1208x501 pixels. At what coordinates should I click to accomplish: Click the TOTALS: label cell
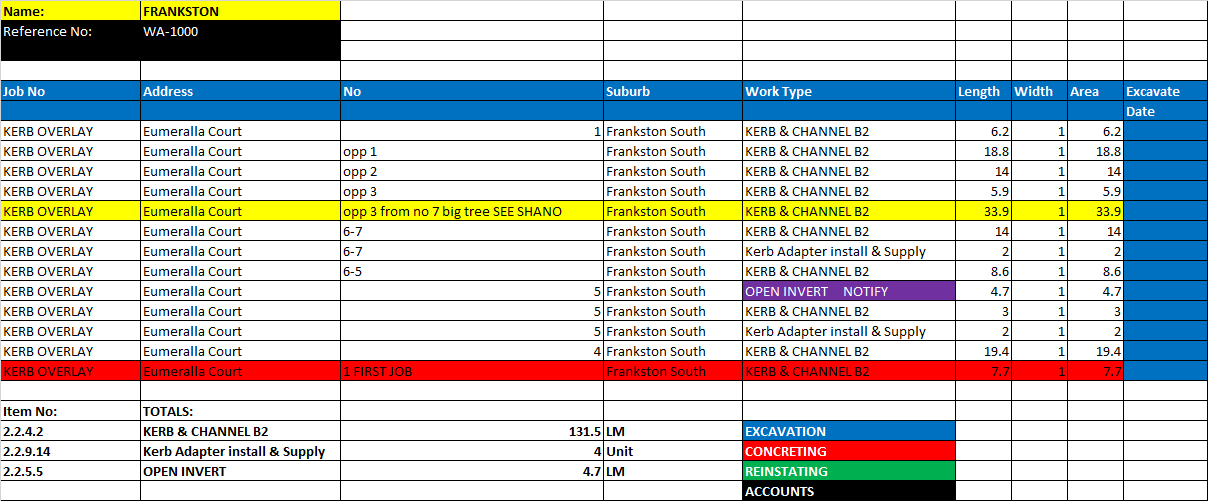click(x=240, y=411)
